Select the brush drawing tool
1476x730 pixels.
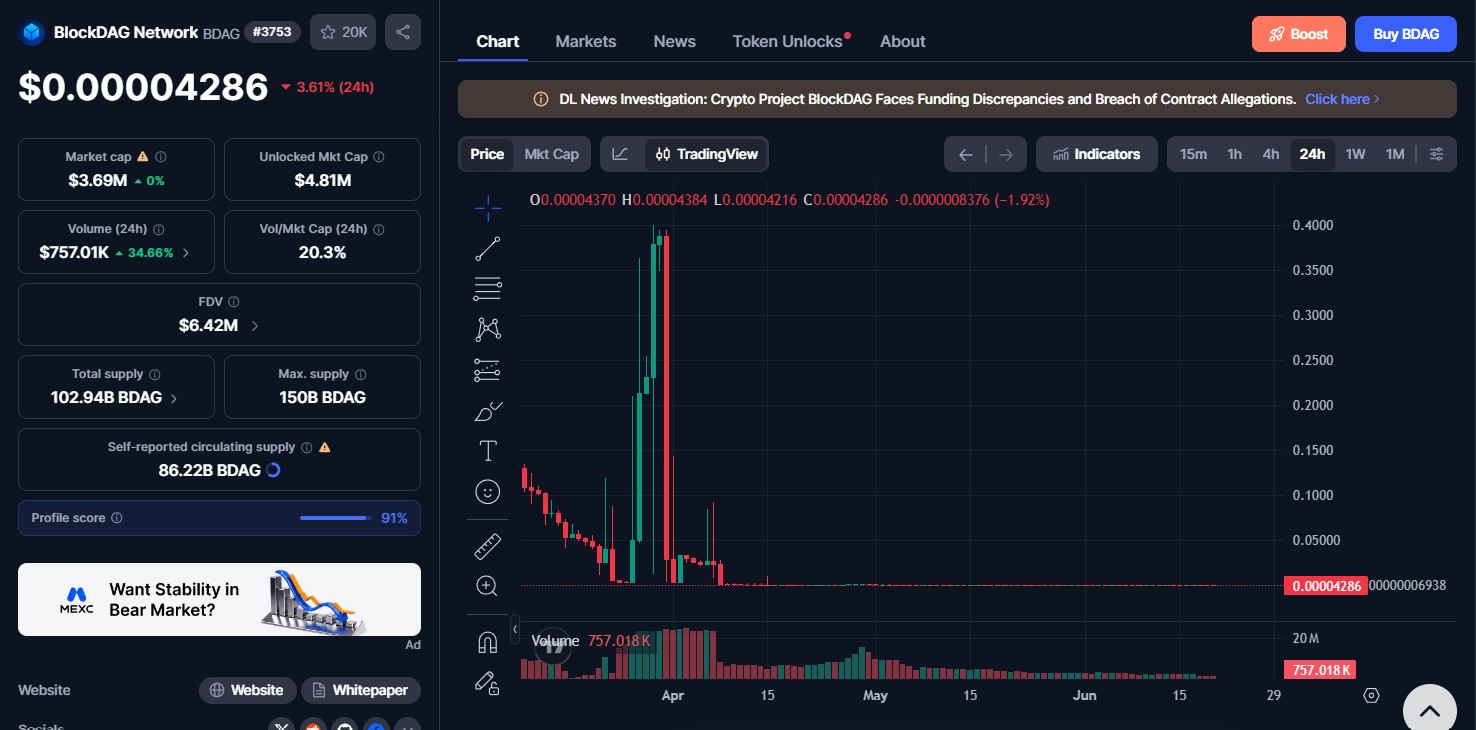point(488,411)
